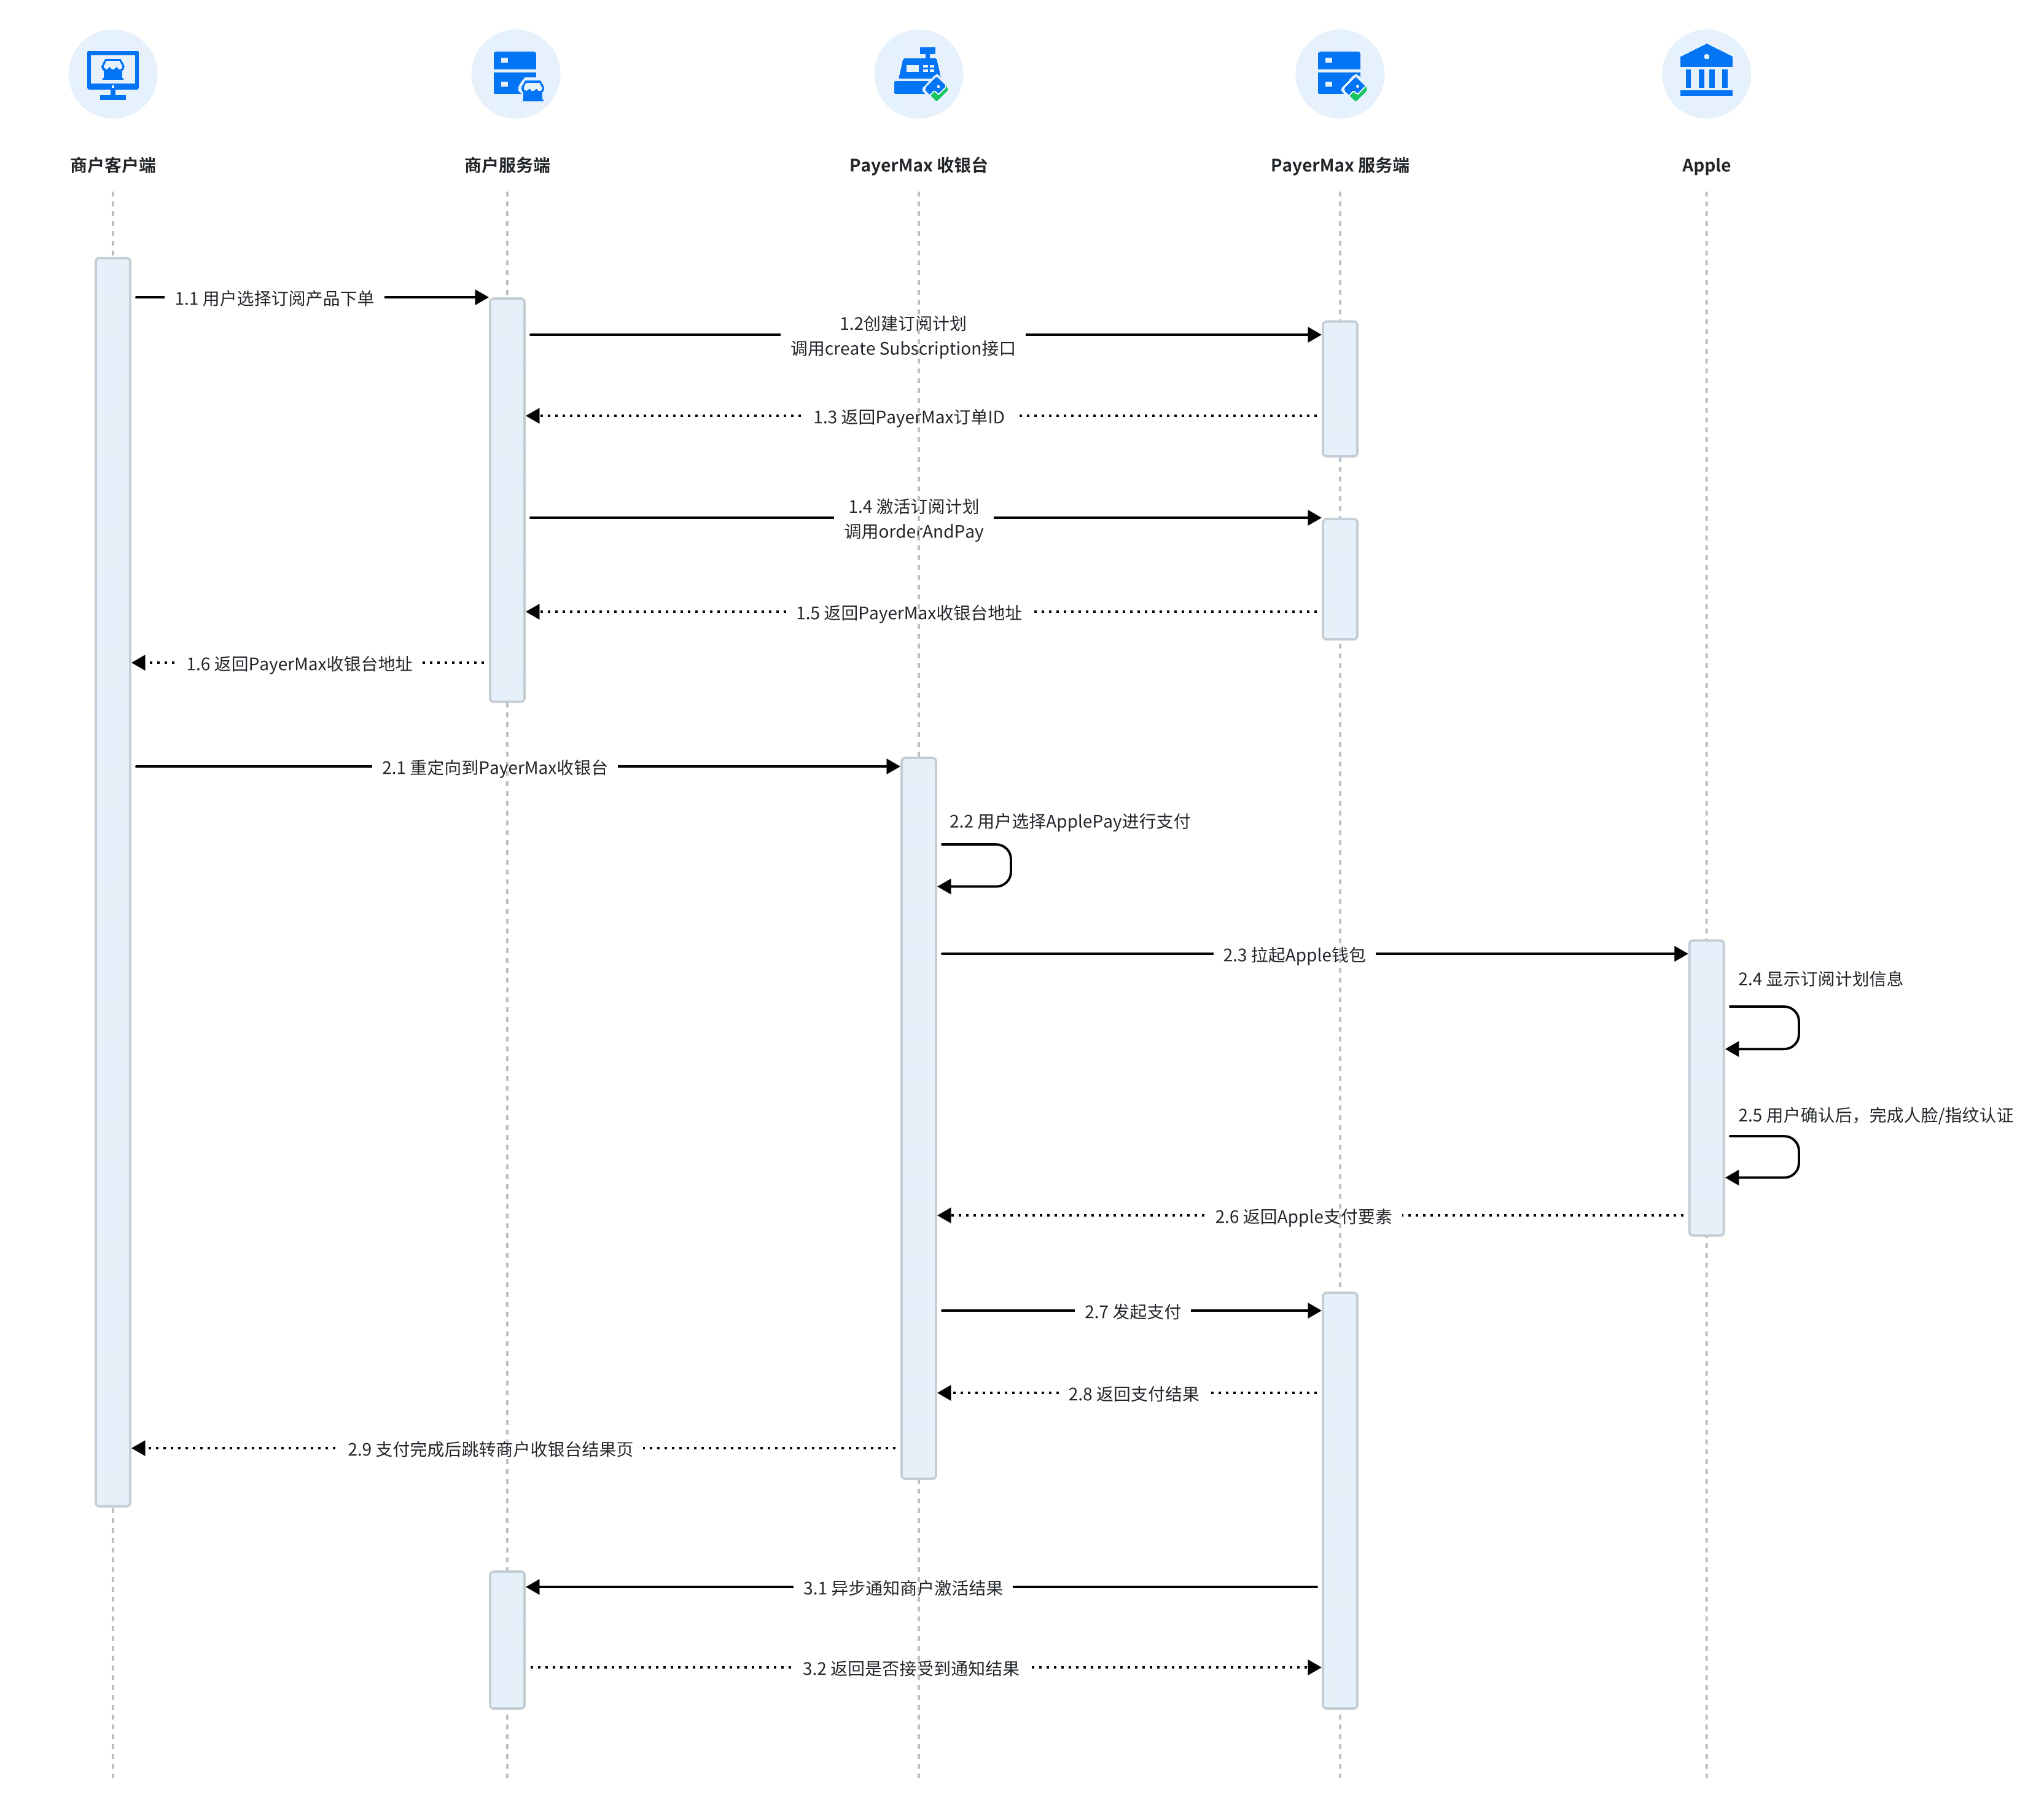Click the self-loop arrow under step 2.2
This screenshot has height=1808, width=2044.
[x=975, y=866]
